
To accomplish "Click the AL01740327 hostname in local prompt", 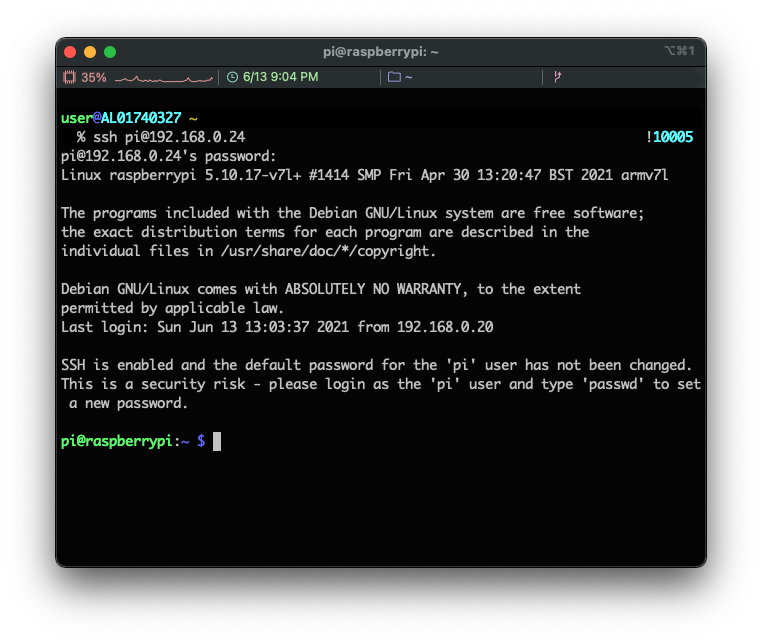I will (140, 118).
